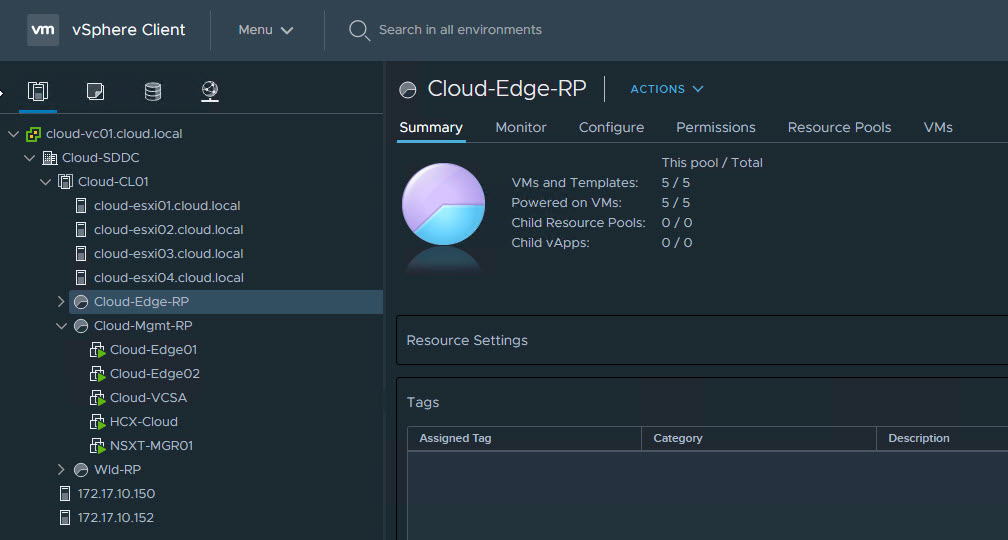Collapse the Cloud-Mgmt-RP resource pool

click(x=62, y=326)
